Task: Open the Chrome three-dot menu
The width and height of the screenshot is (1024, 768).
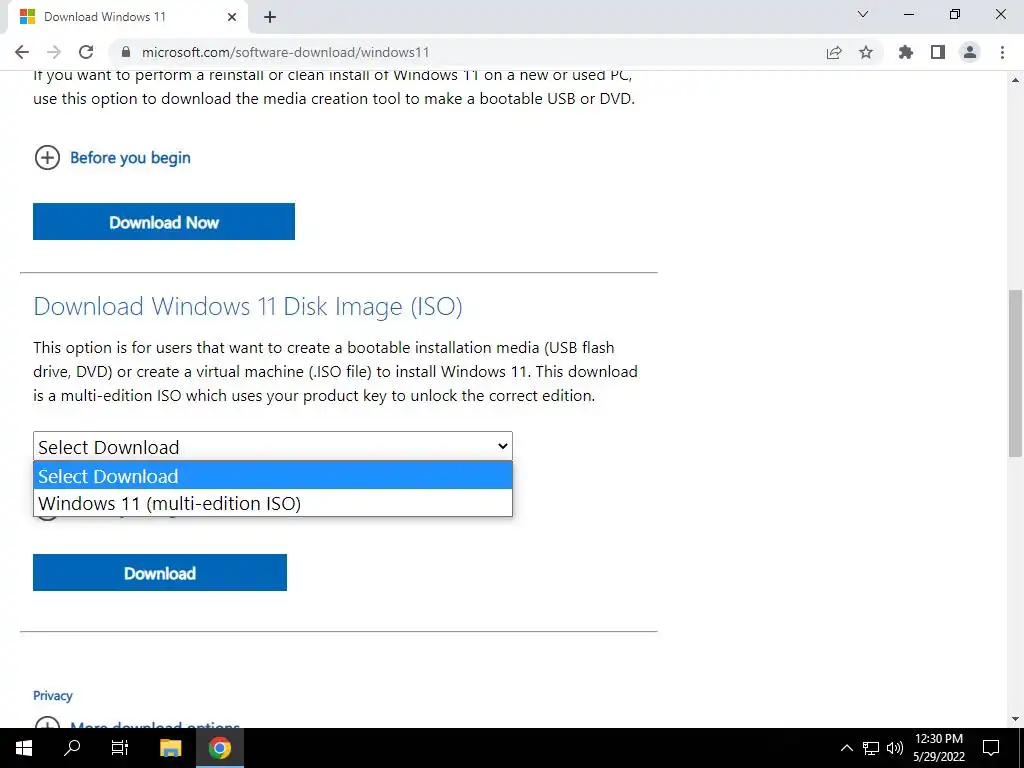Action: [x=1002, y=52]
